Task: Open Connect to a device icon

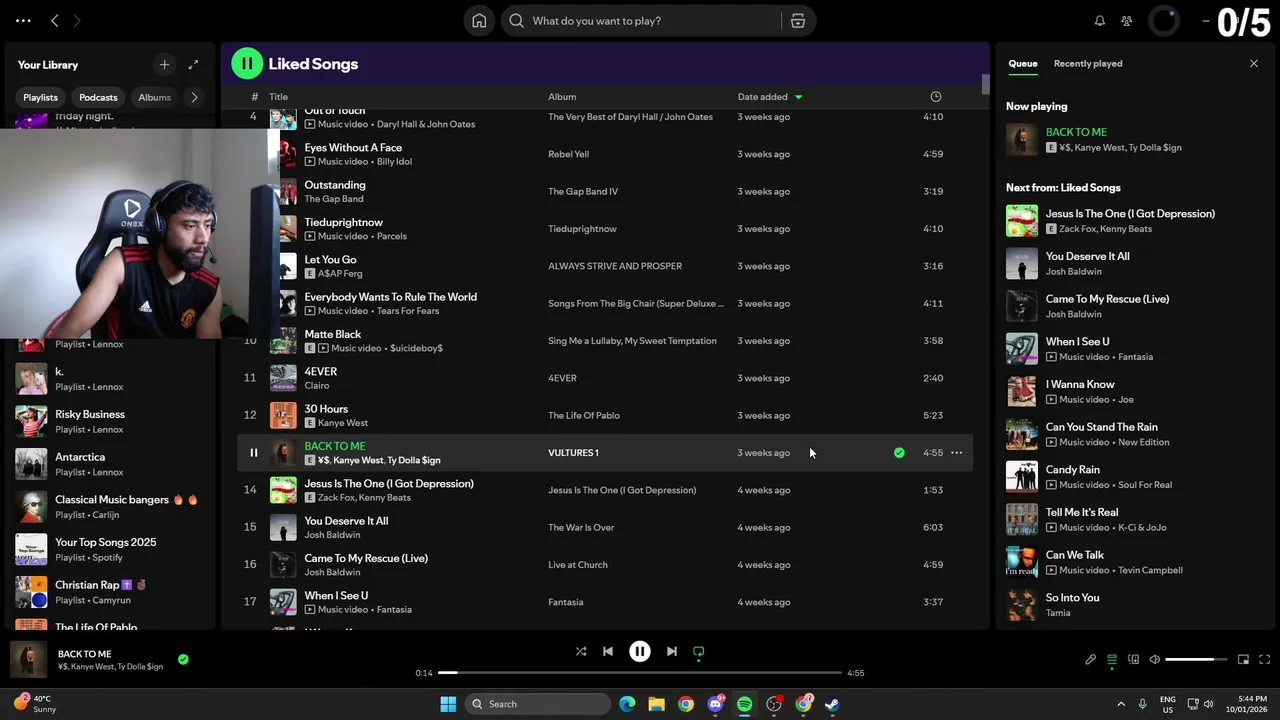Action: click(x=1134, y=660)
